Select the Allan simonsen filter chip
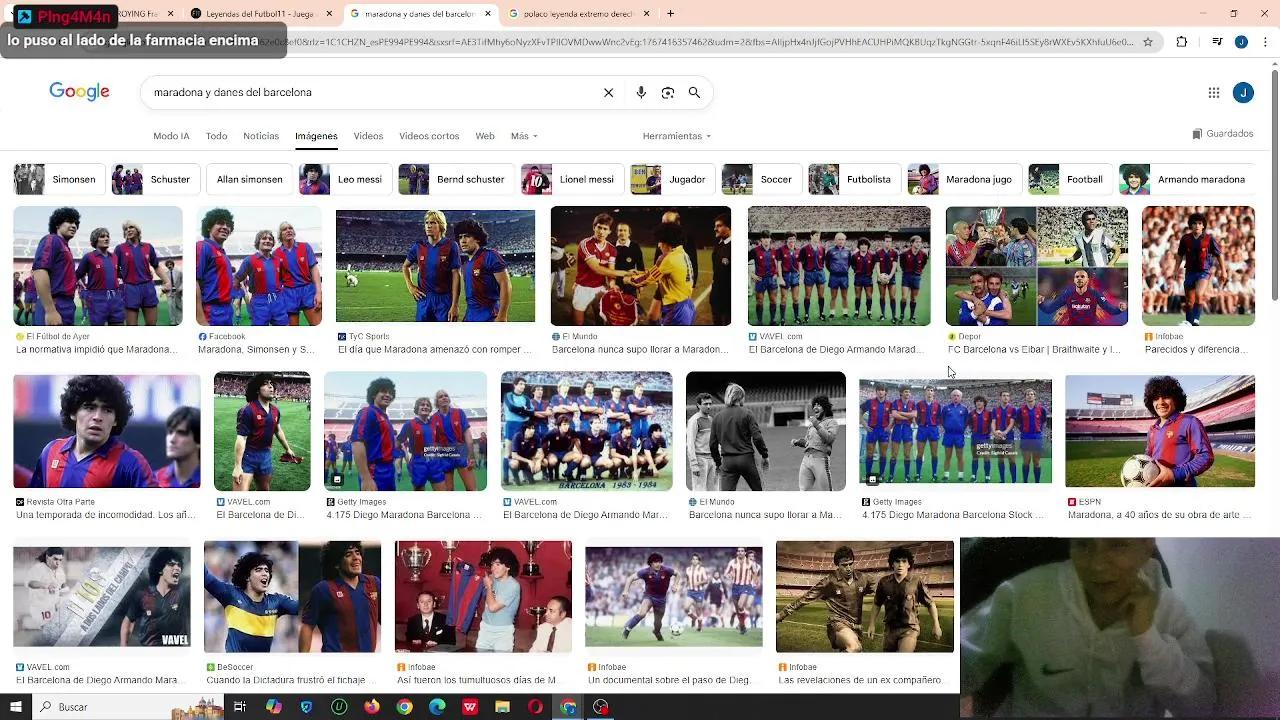The height and width of the screenshot is (720, 1280). (x=249, y=180)
